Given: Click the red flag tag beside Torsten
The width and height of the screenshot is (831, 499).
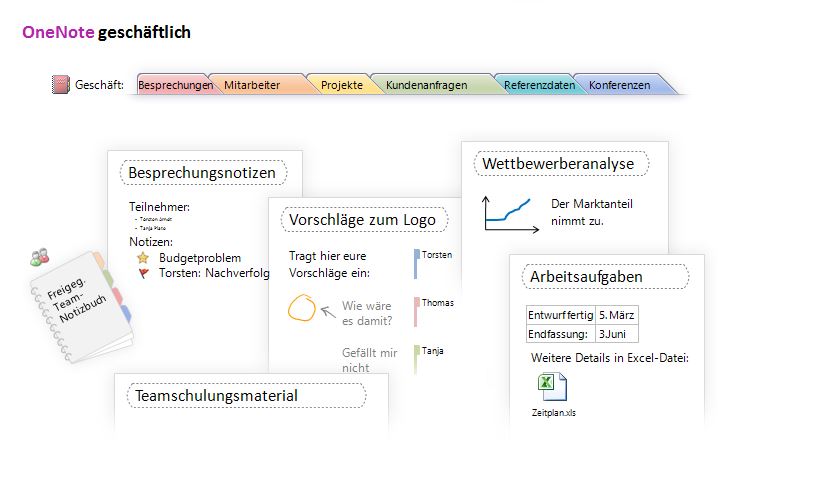Looking at the screenshot, I should (x=144, y=273).
